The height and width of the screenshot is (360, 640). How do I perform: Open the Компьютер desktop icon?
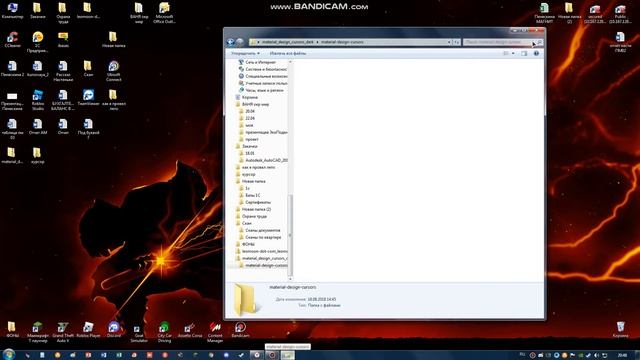coord(12,11)
